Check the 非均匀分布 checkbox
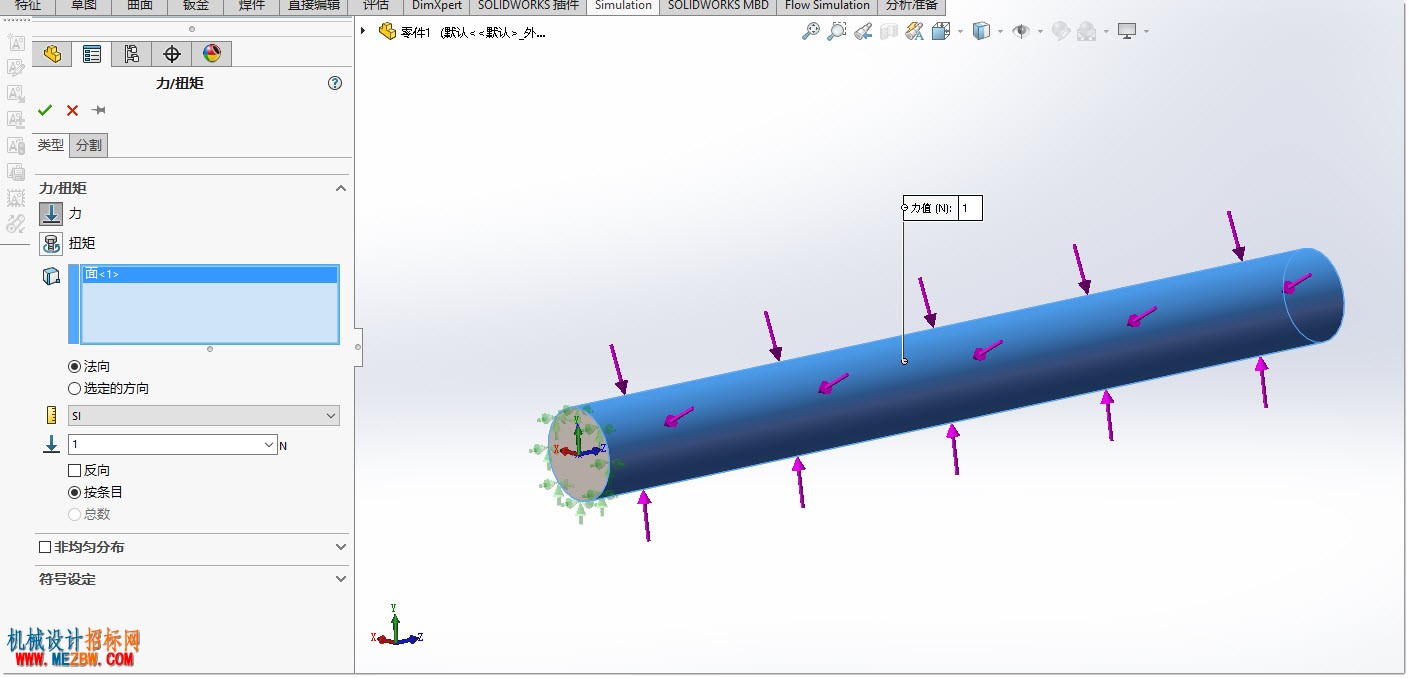 click(x=44, y=547)
